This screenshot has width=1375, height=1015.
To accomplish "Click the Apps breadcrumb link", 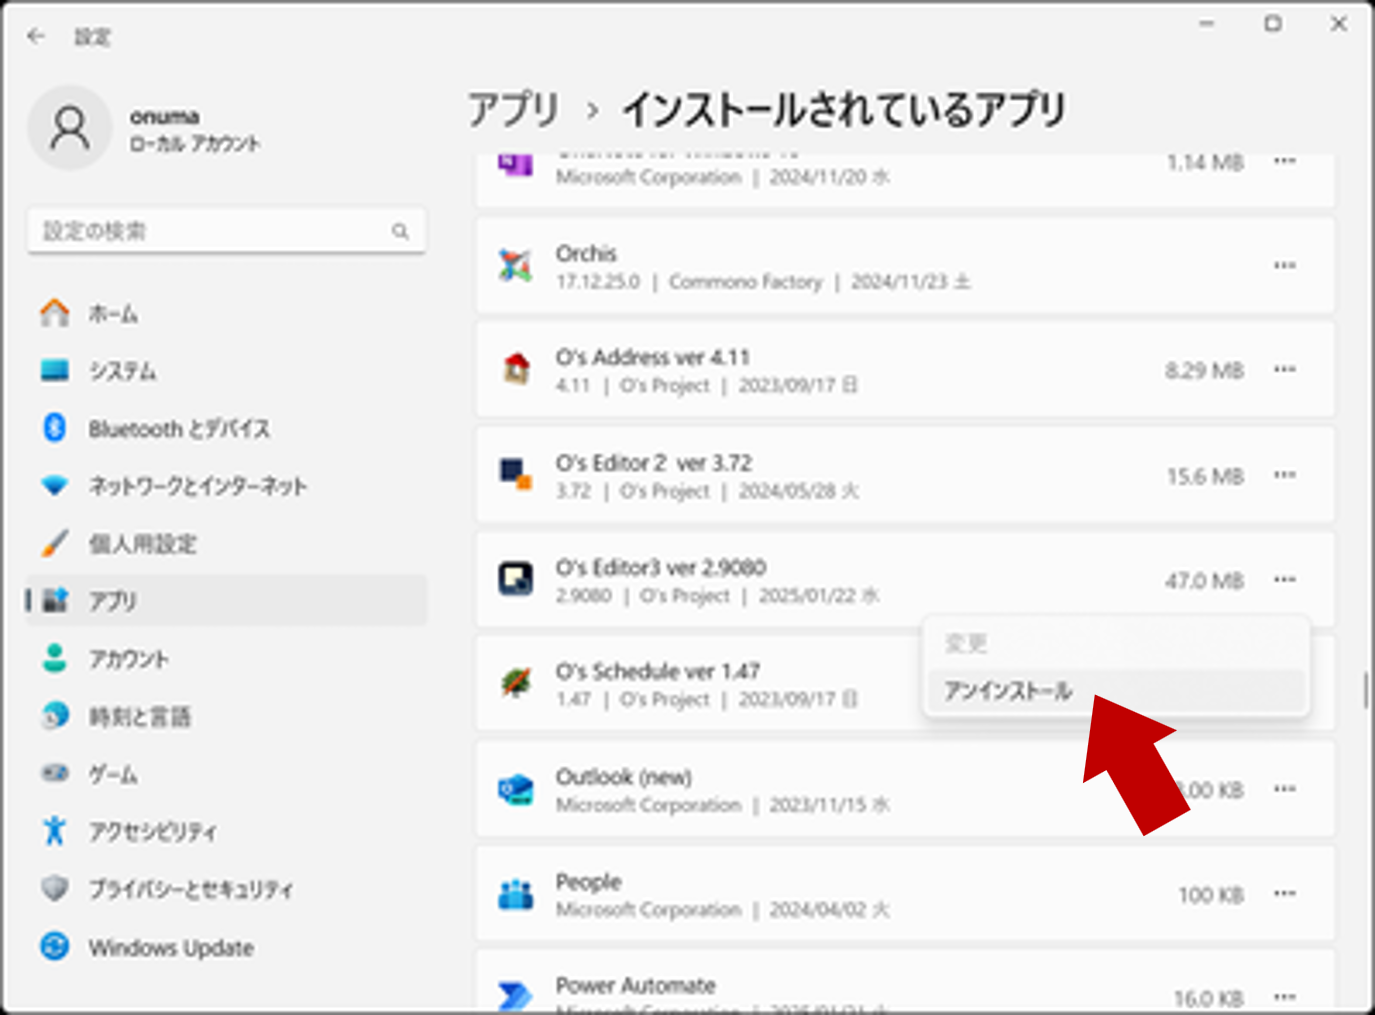I will coord(514,109).
